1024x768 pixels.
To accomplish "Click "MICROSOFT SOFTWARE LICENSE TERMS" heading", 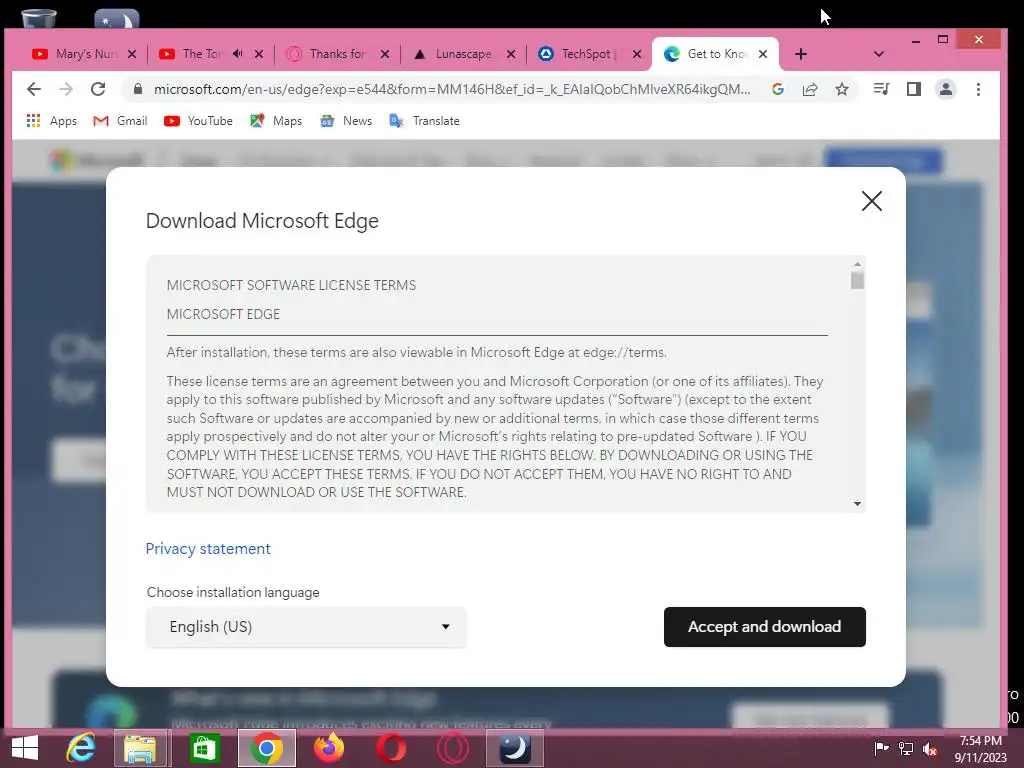I will [291, 285].
